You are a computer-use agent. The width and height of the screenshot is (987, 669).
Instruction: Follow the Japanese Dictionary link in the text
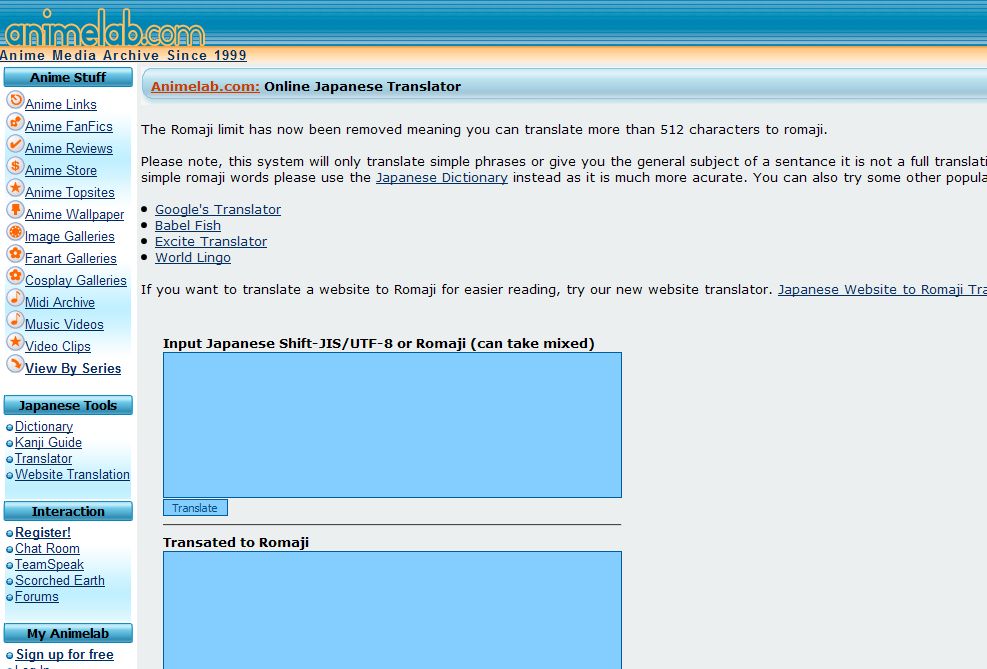coord(441,178)
